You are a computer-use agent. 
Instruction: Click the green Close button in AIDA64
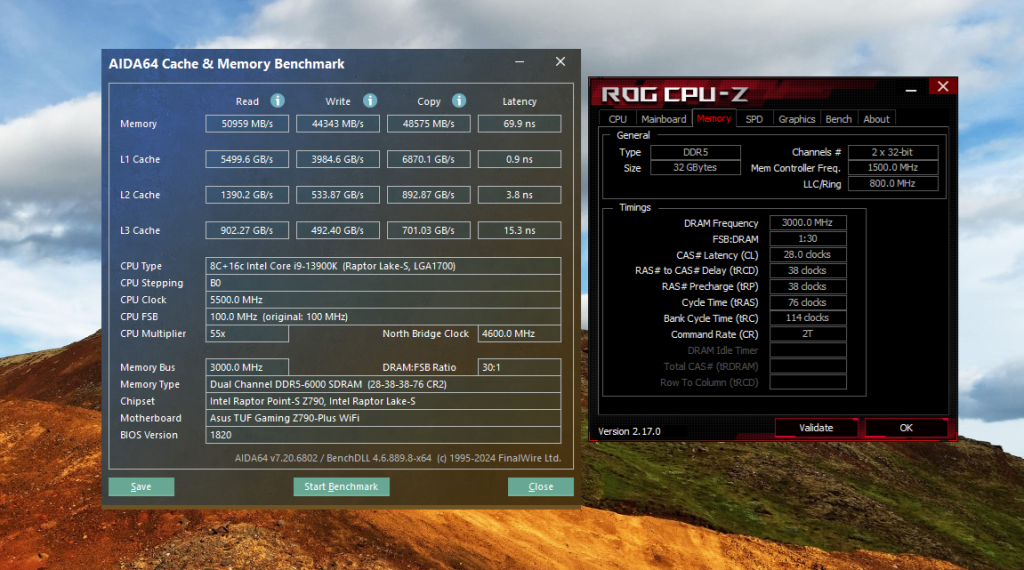540,487
